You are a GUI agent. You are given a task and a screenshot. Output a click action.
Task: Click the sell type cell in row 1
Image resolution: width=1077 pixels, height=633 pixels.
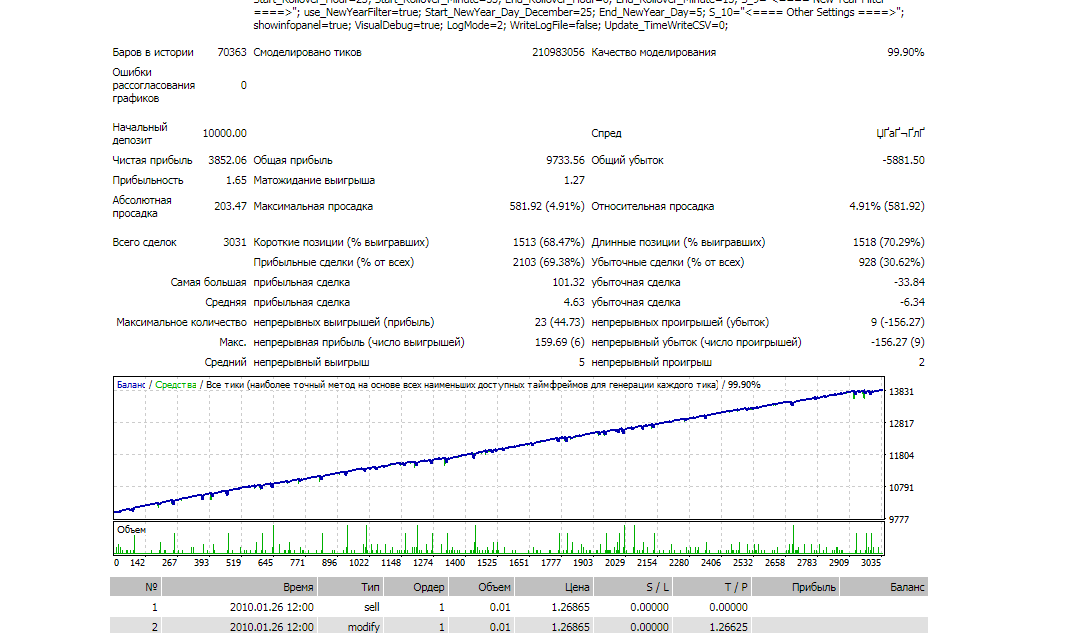[372, 607]
